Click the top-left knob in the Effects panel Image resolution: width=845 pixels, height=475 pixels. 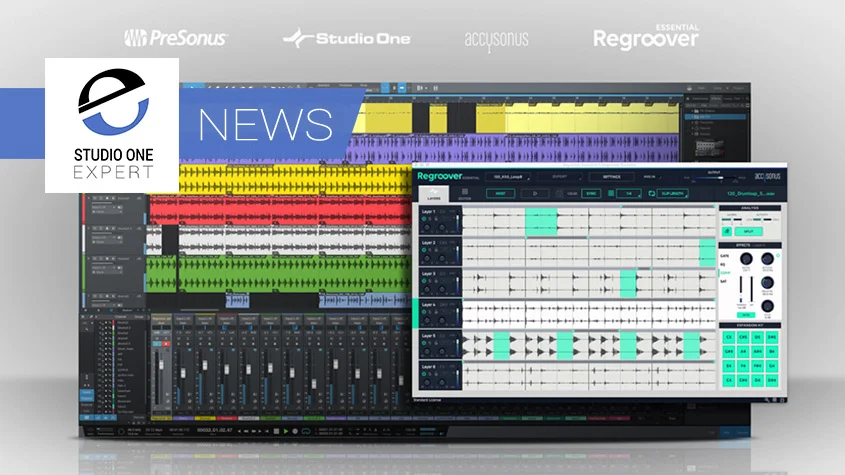[746, 259]
